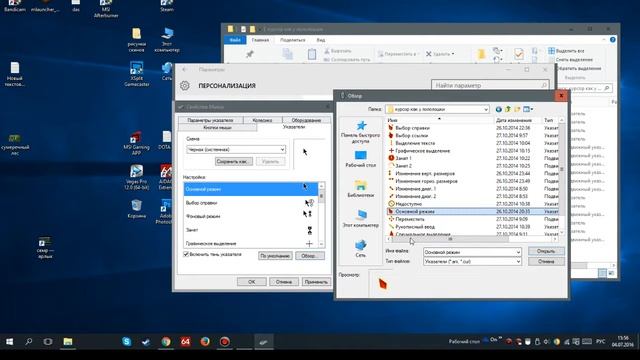Select file Изменение гориз. размеров

[426, 181]
